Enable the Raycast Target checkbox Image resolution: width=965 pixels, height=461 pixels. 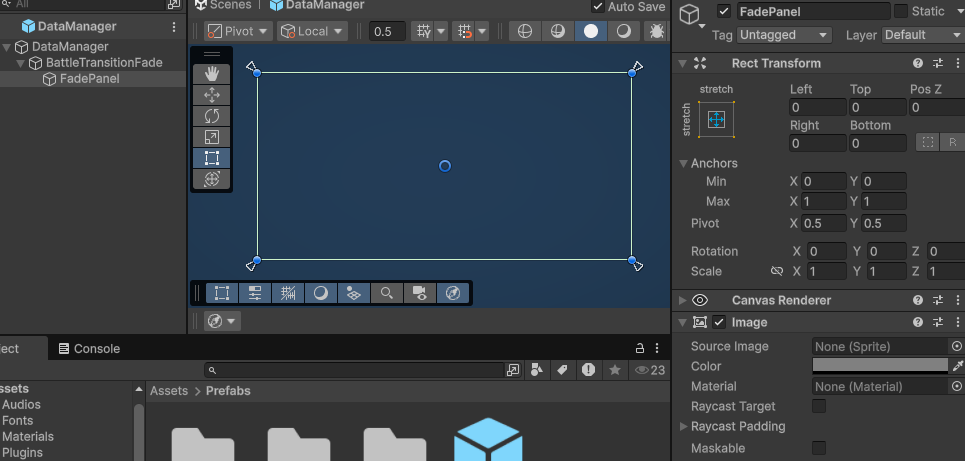[x=819, y=406]
